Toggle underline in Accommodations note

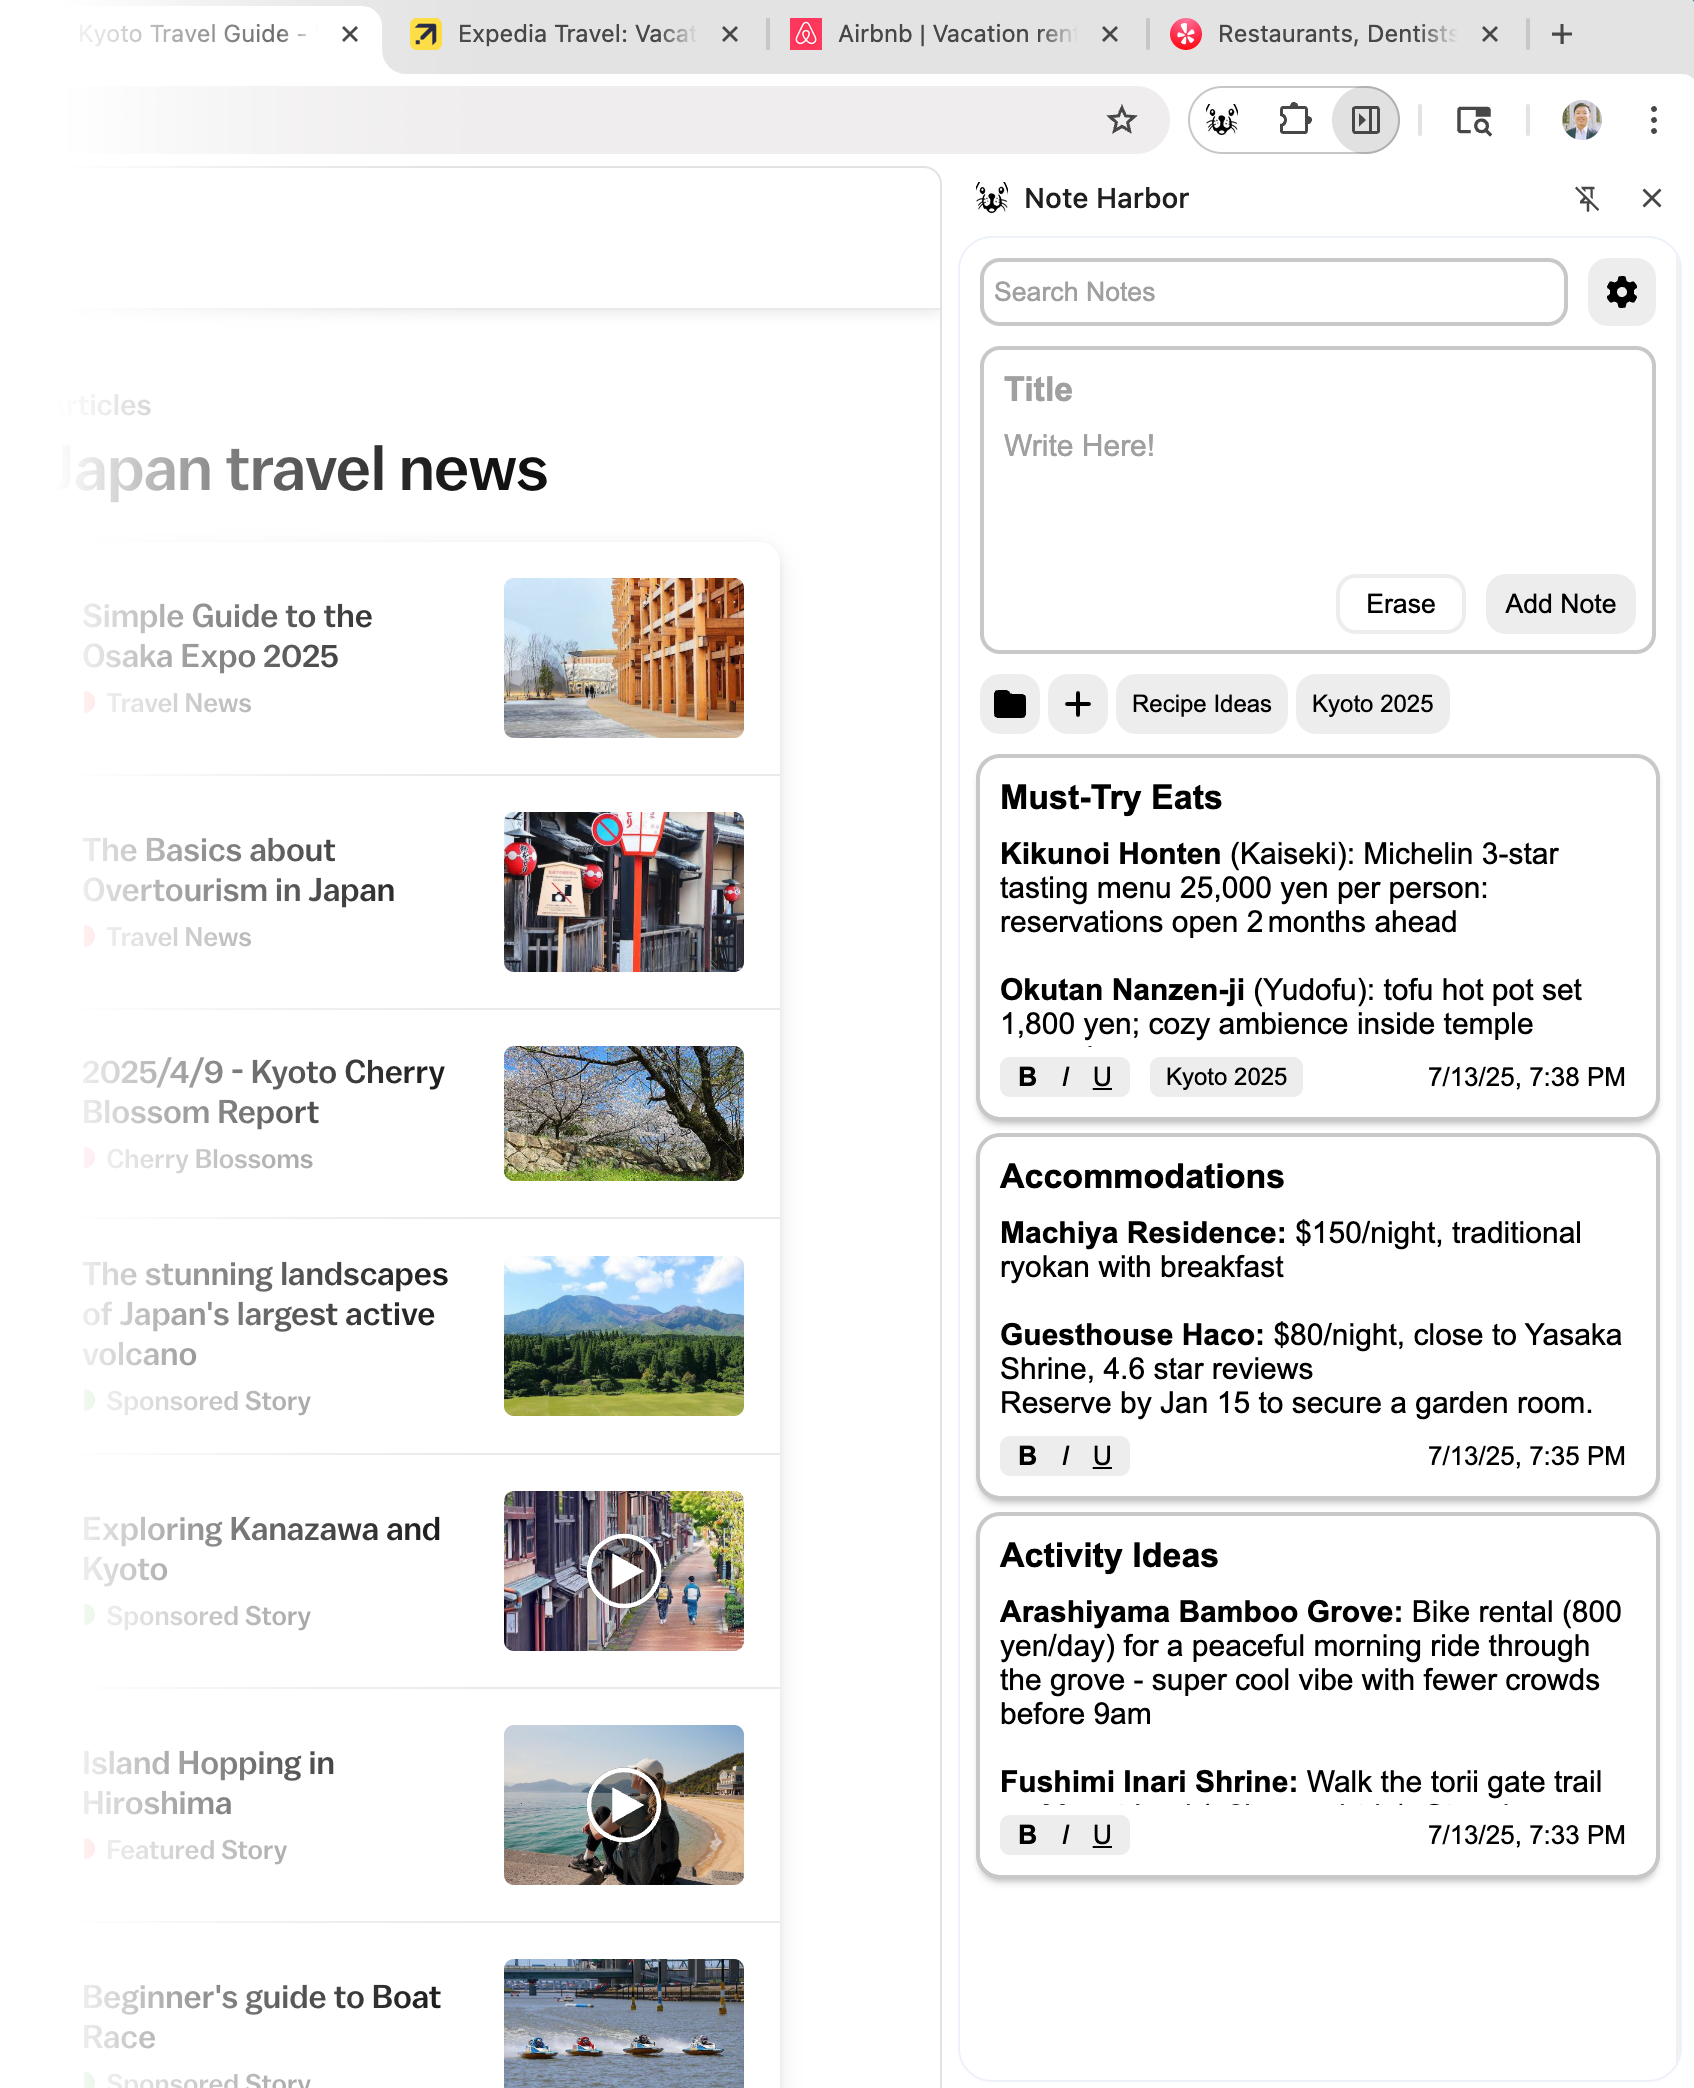pyautogui.click(x=1102, y=1456)
